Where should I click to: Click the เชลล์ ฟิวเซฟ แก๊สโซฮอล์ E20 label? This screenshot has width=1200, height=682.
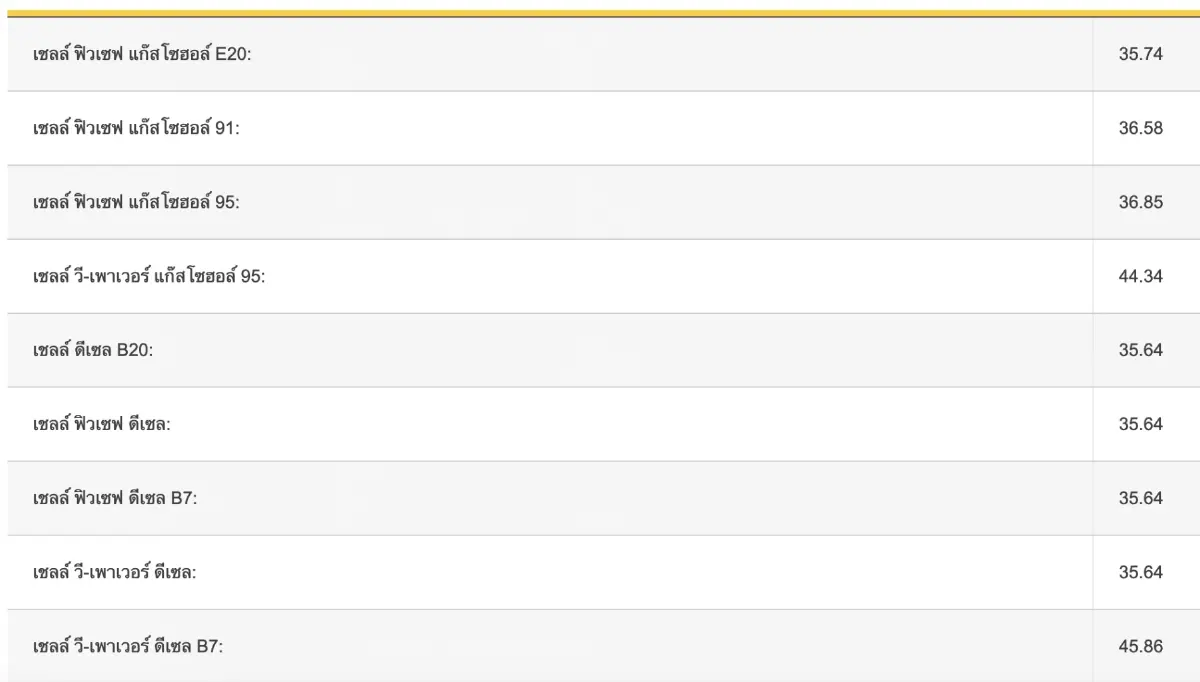click(x=143, y=54)
